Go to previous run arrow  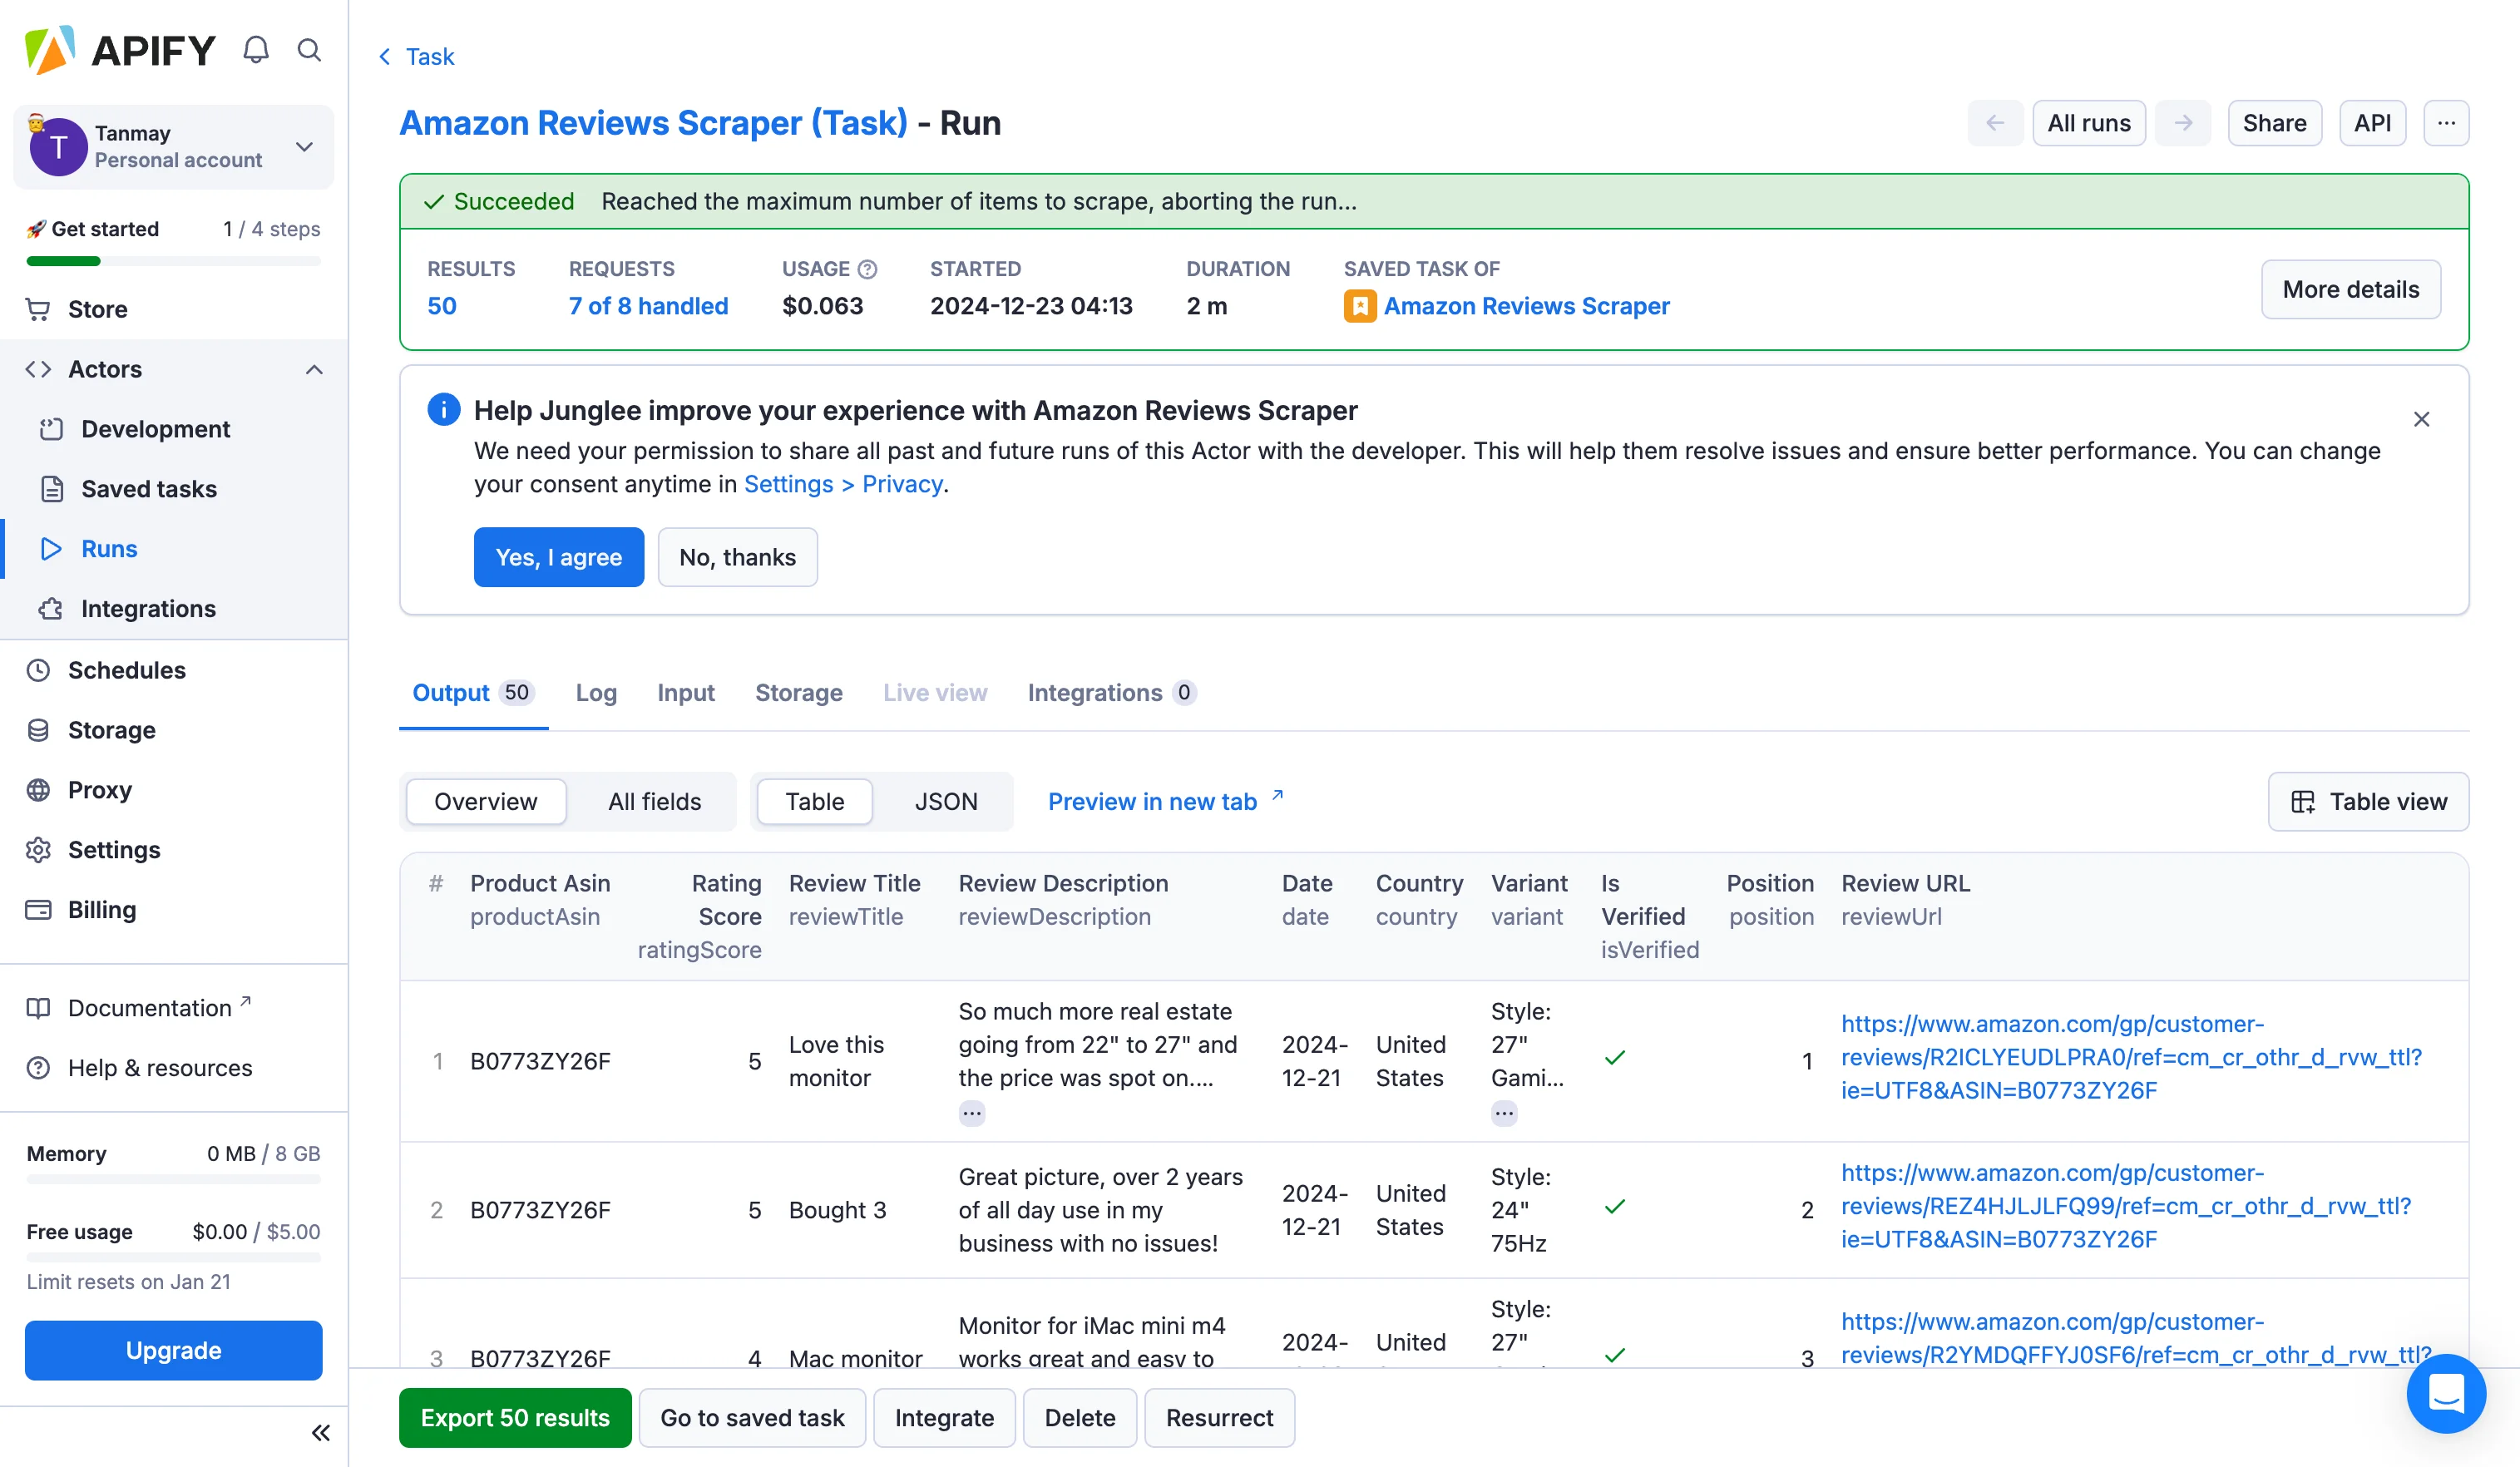(x=1995, y=123)
